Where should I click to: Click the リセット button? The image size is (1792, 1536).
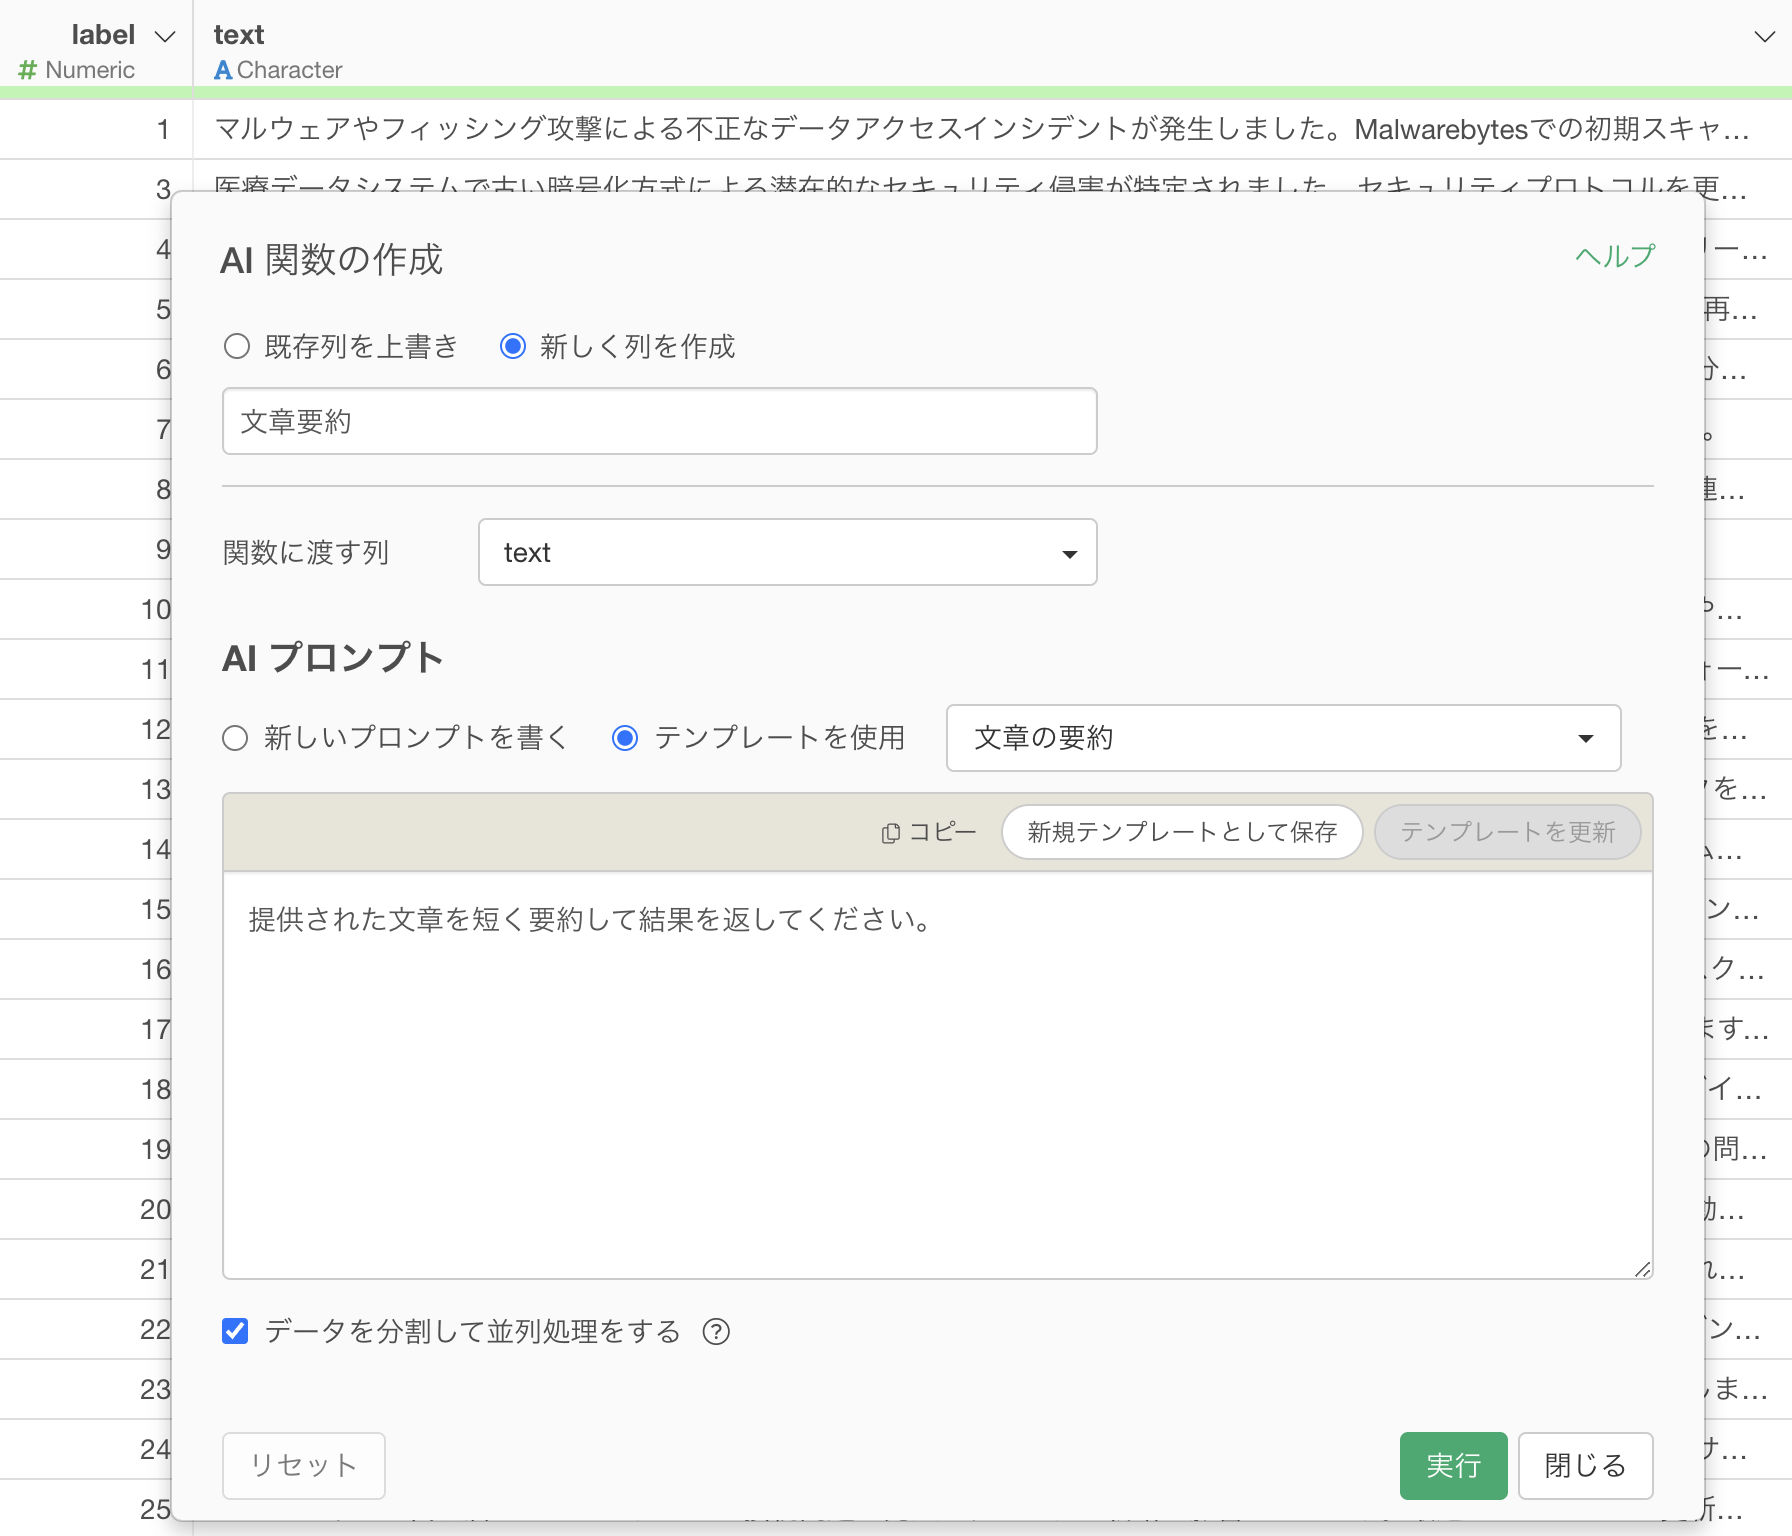[303, 1465]
